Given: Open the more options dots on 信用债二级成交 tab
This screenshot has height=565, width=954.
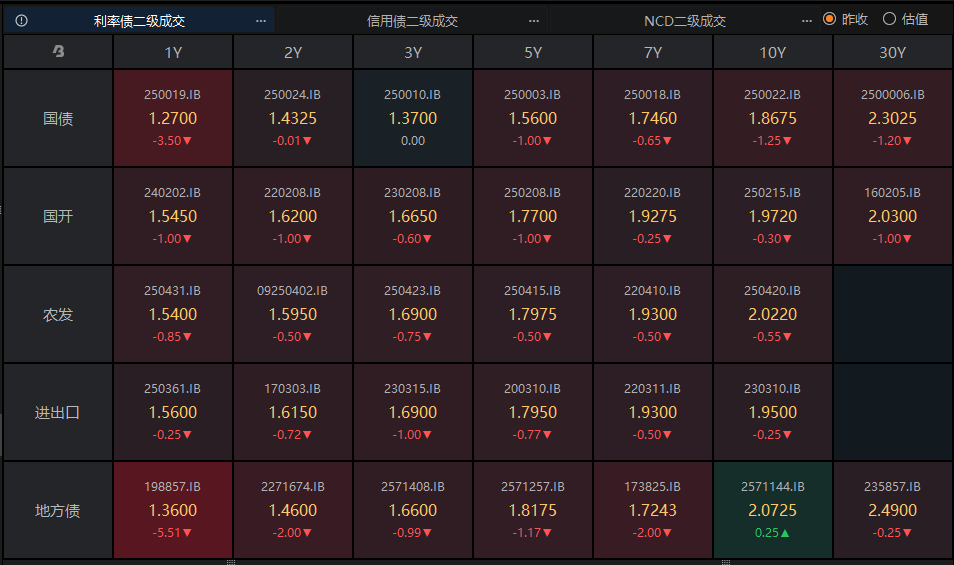Looking at the screenshot, I should pyautogui.click(x=534, y=20).
